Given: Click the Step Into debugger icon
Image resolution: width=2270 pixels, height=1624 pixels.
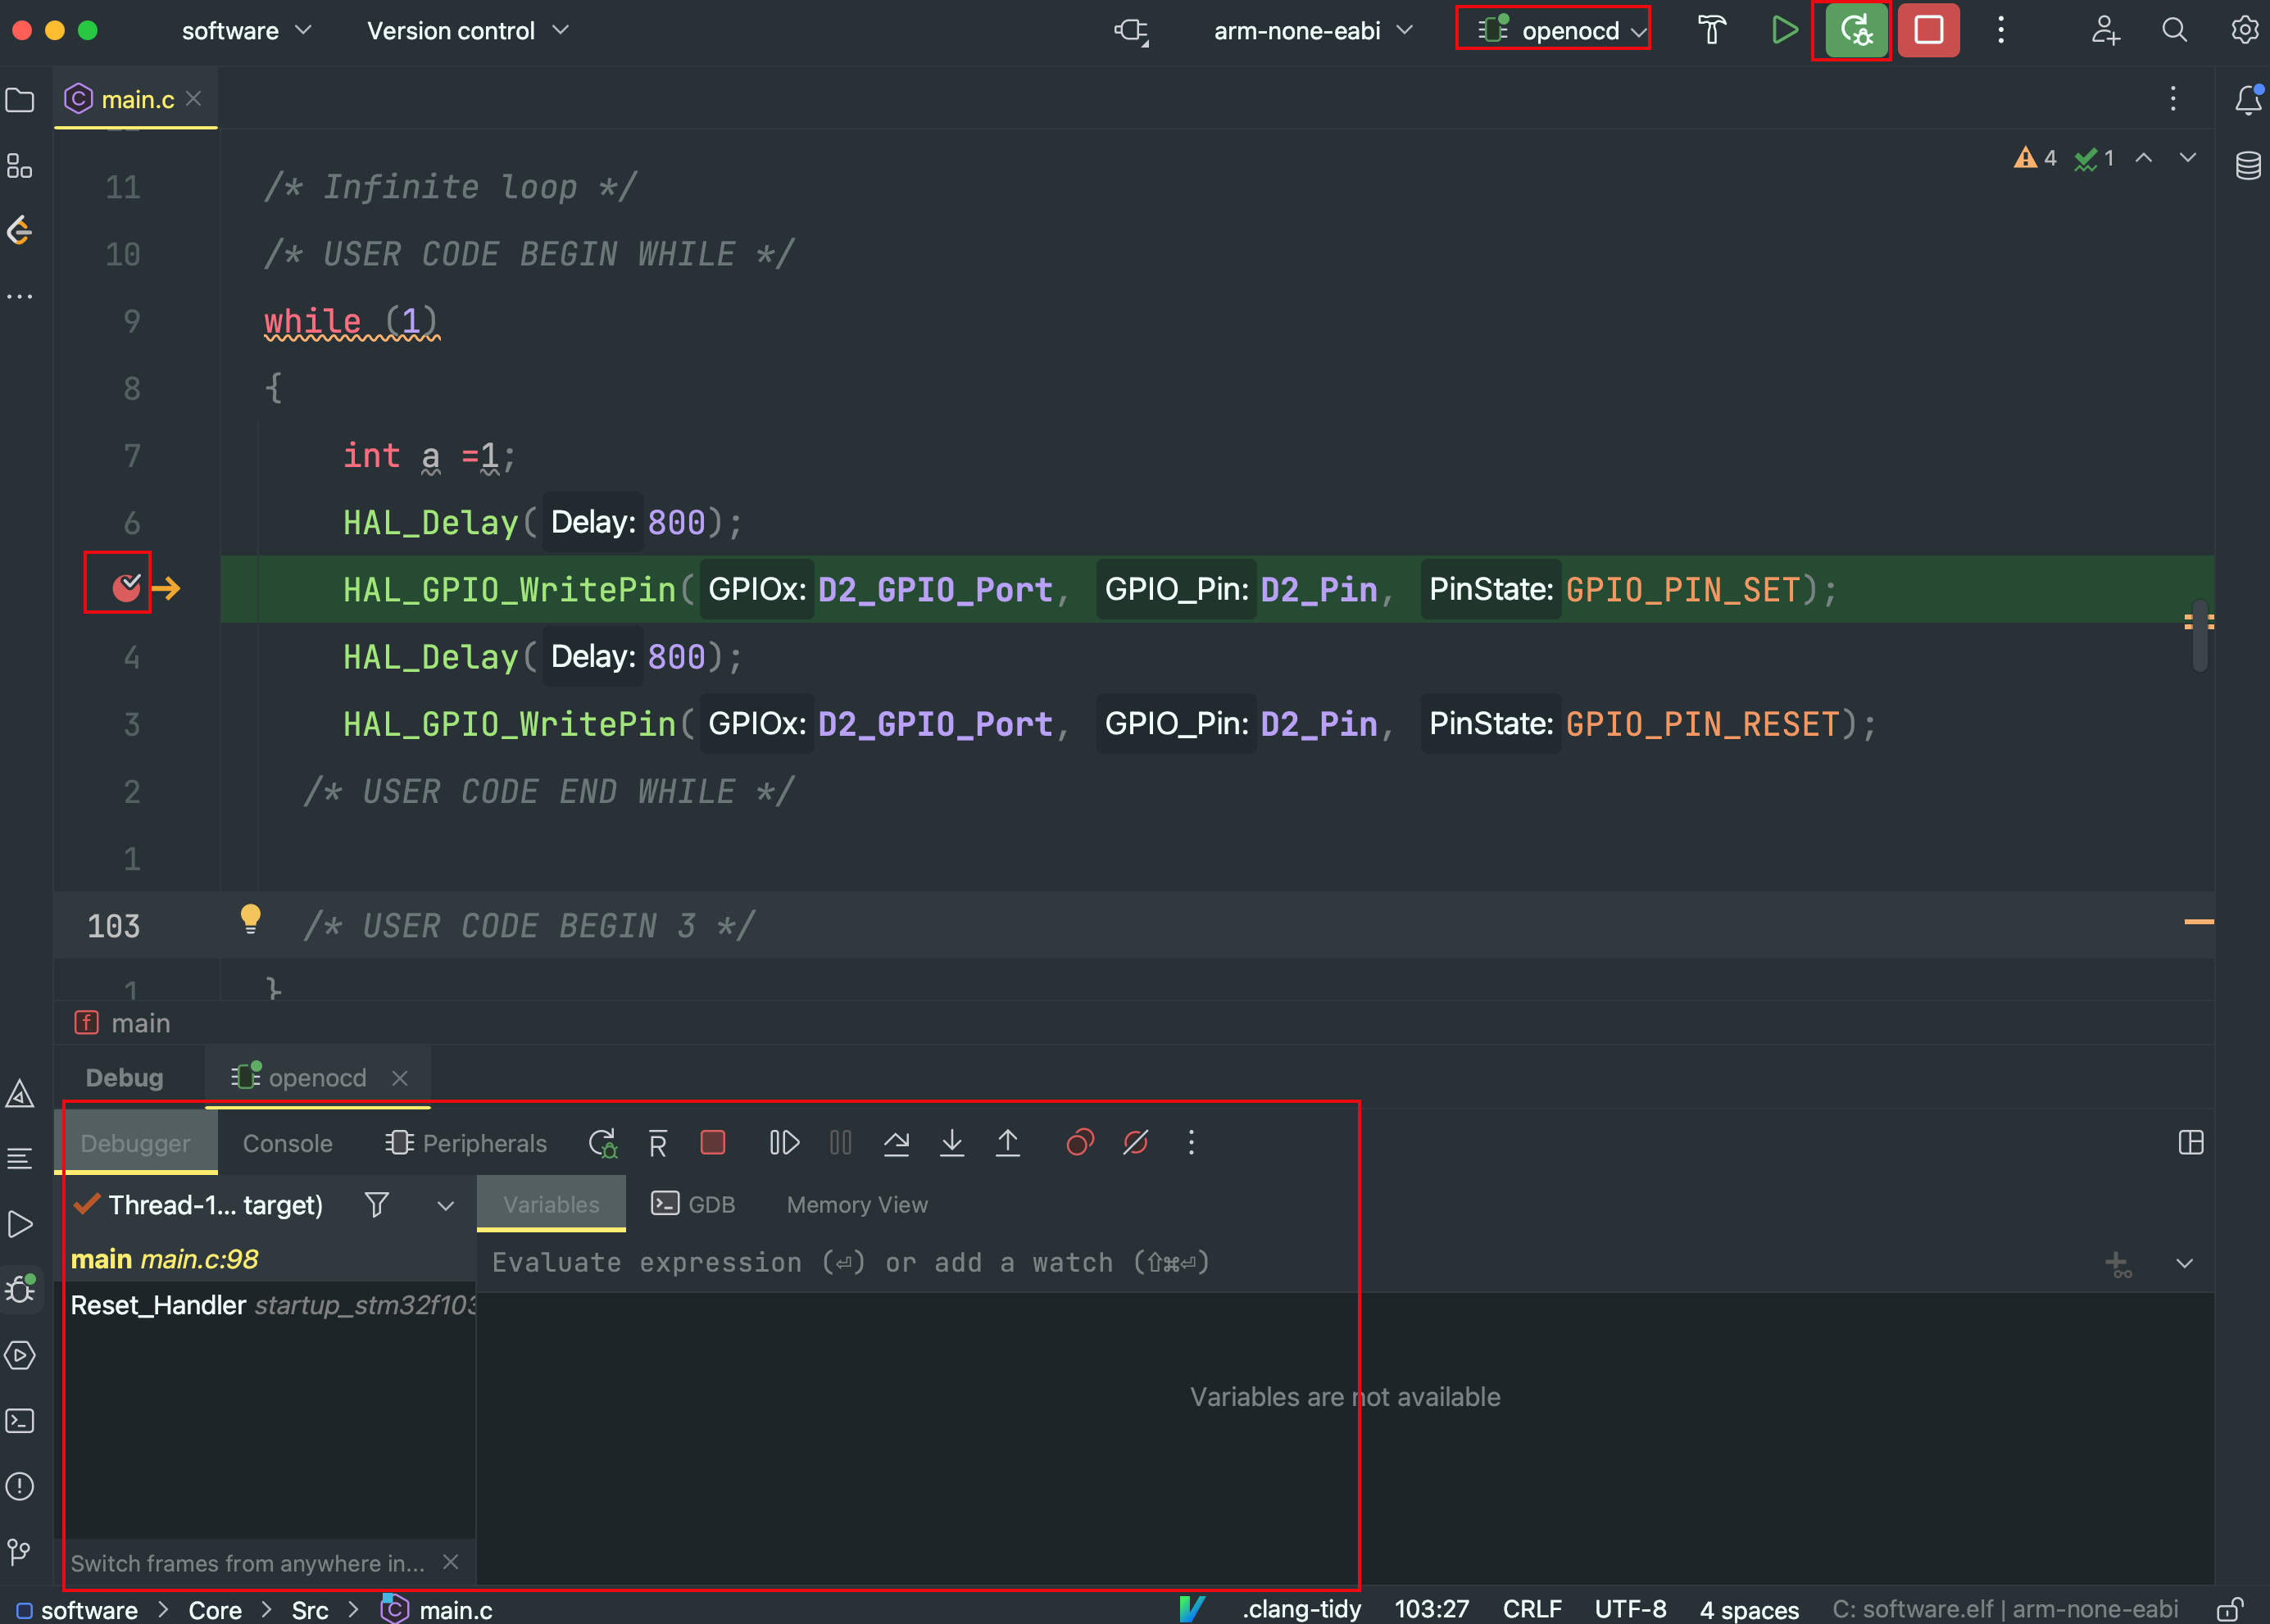Looking at the screenshot, I should [952, 1143].
